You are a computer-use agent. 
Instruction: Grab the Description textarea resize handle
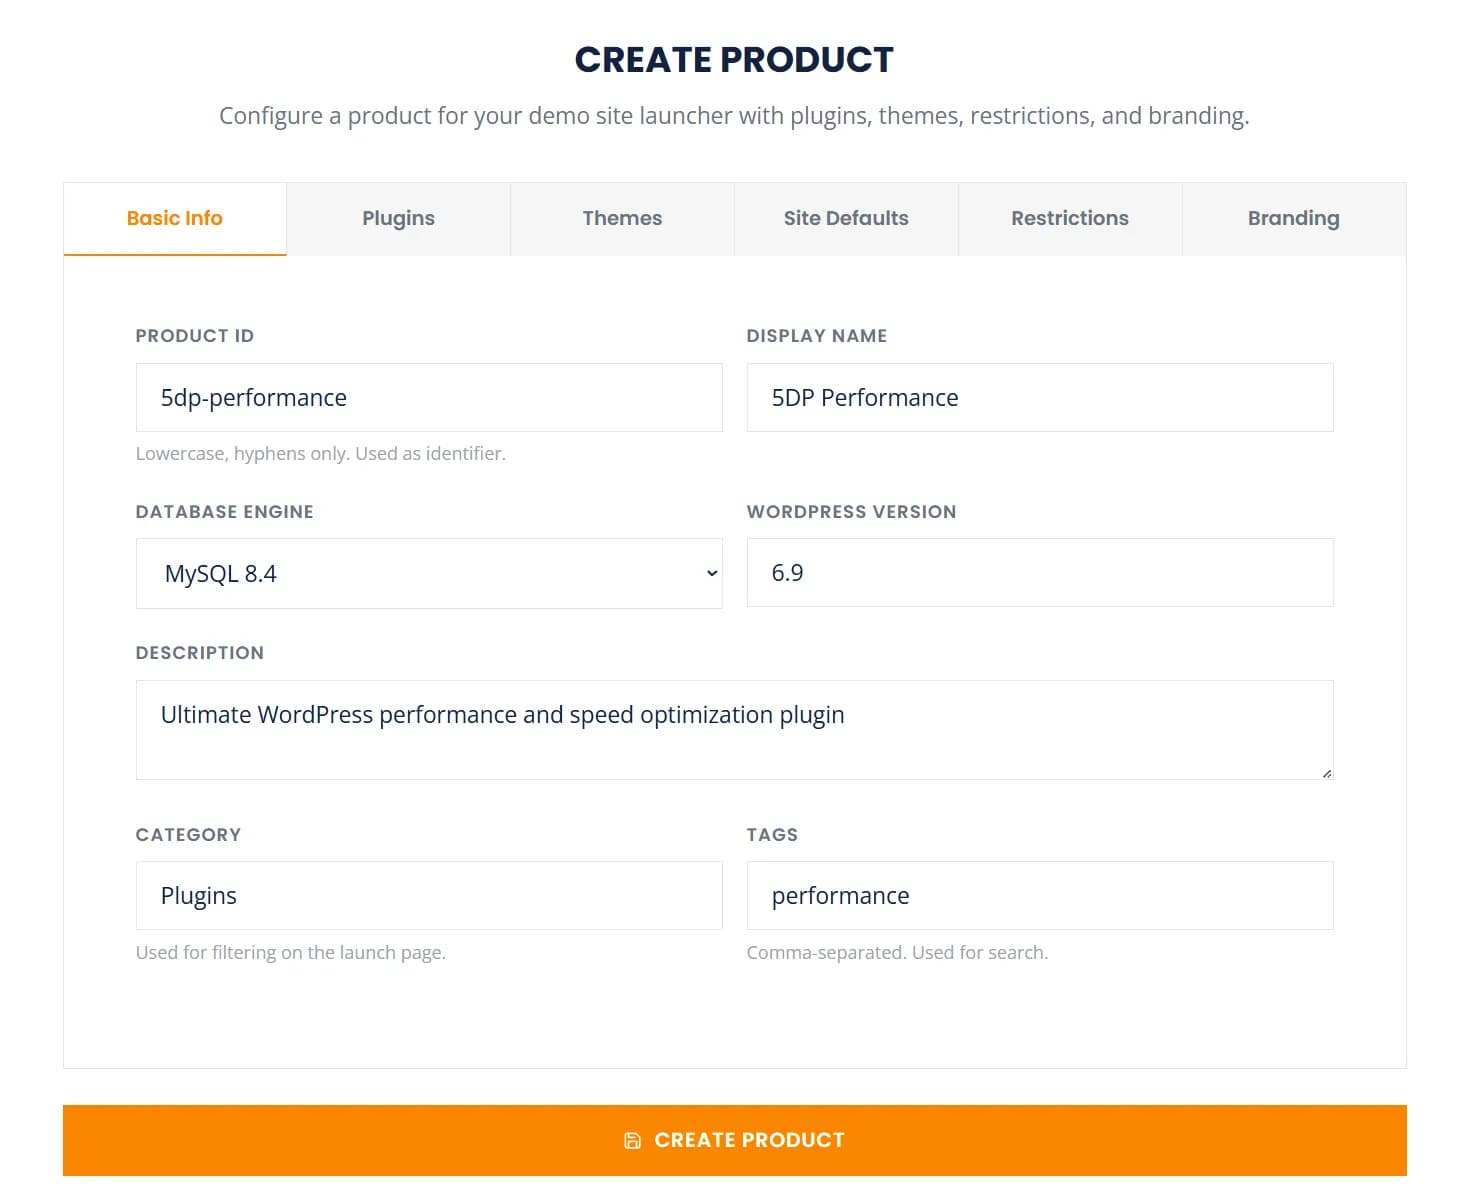pyautogui.click(x=1326, y=772)
